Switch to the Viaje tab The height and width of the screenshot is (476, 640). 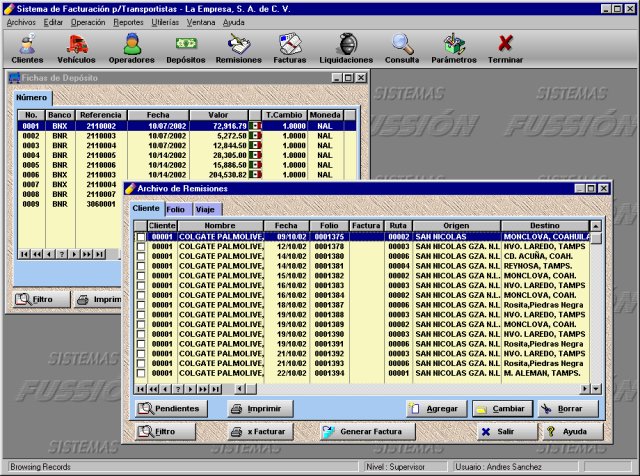tap(206, 210)
